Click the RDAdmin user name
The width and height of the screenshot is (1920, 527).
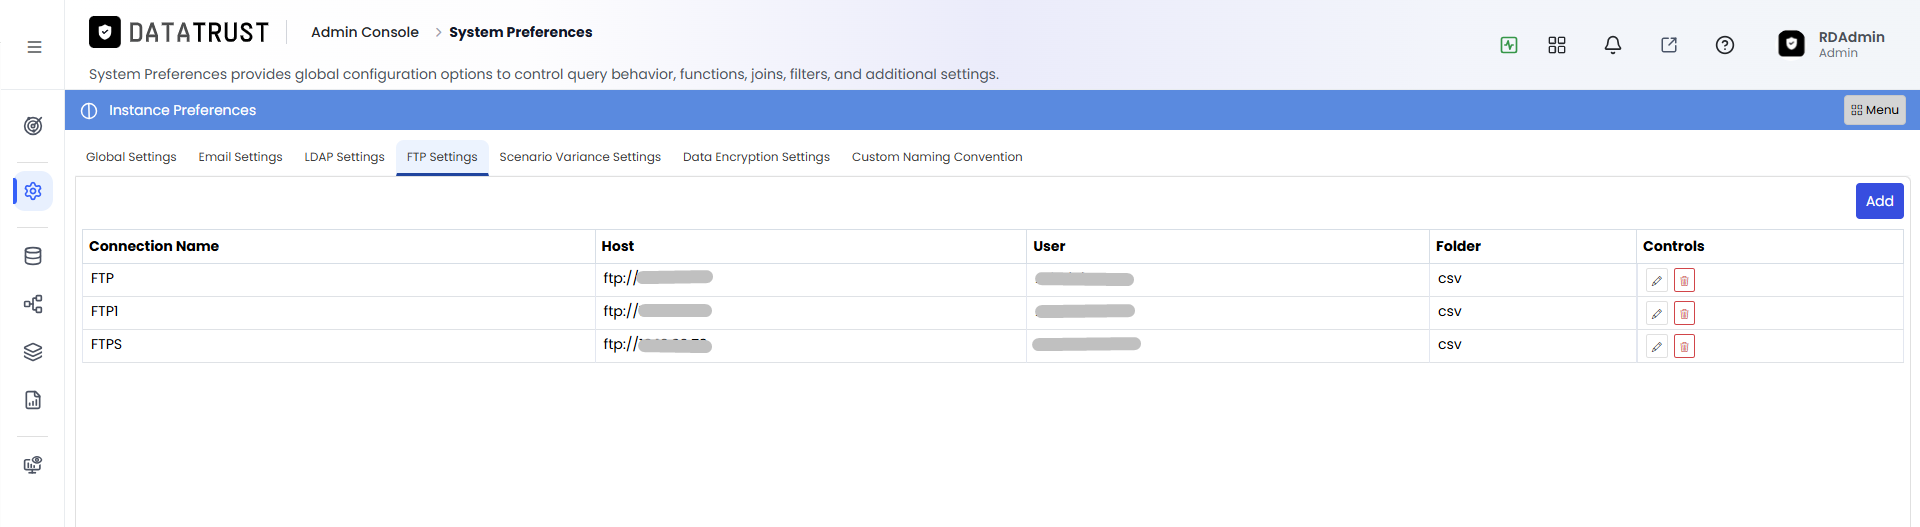(x=1851, y=37)
